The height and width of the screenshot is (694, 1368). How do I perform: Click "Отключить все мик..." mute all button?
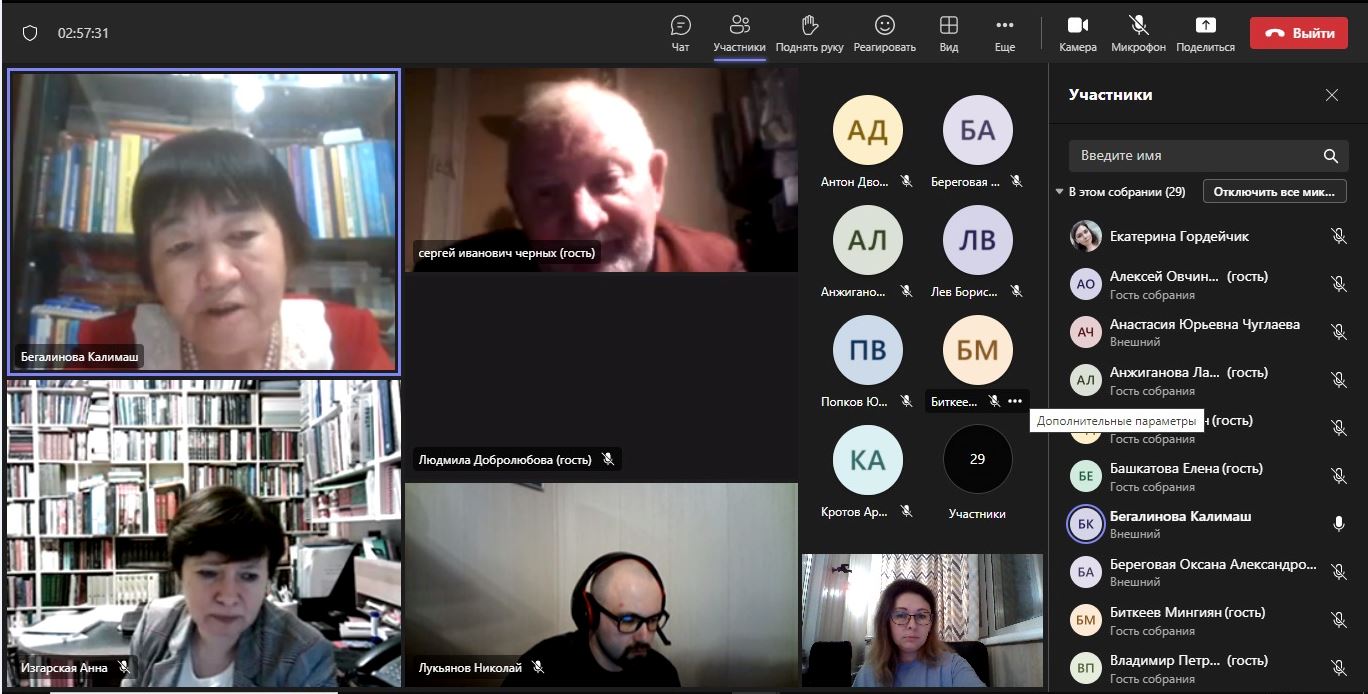pyautogui.click(x=1274, y=192)
